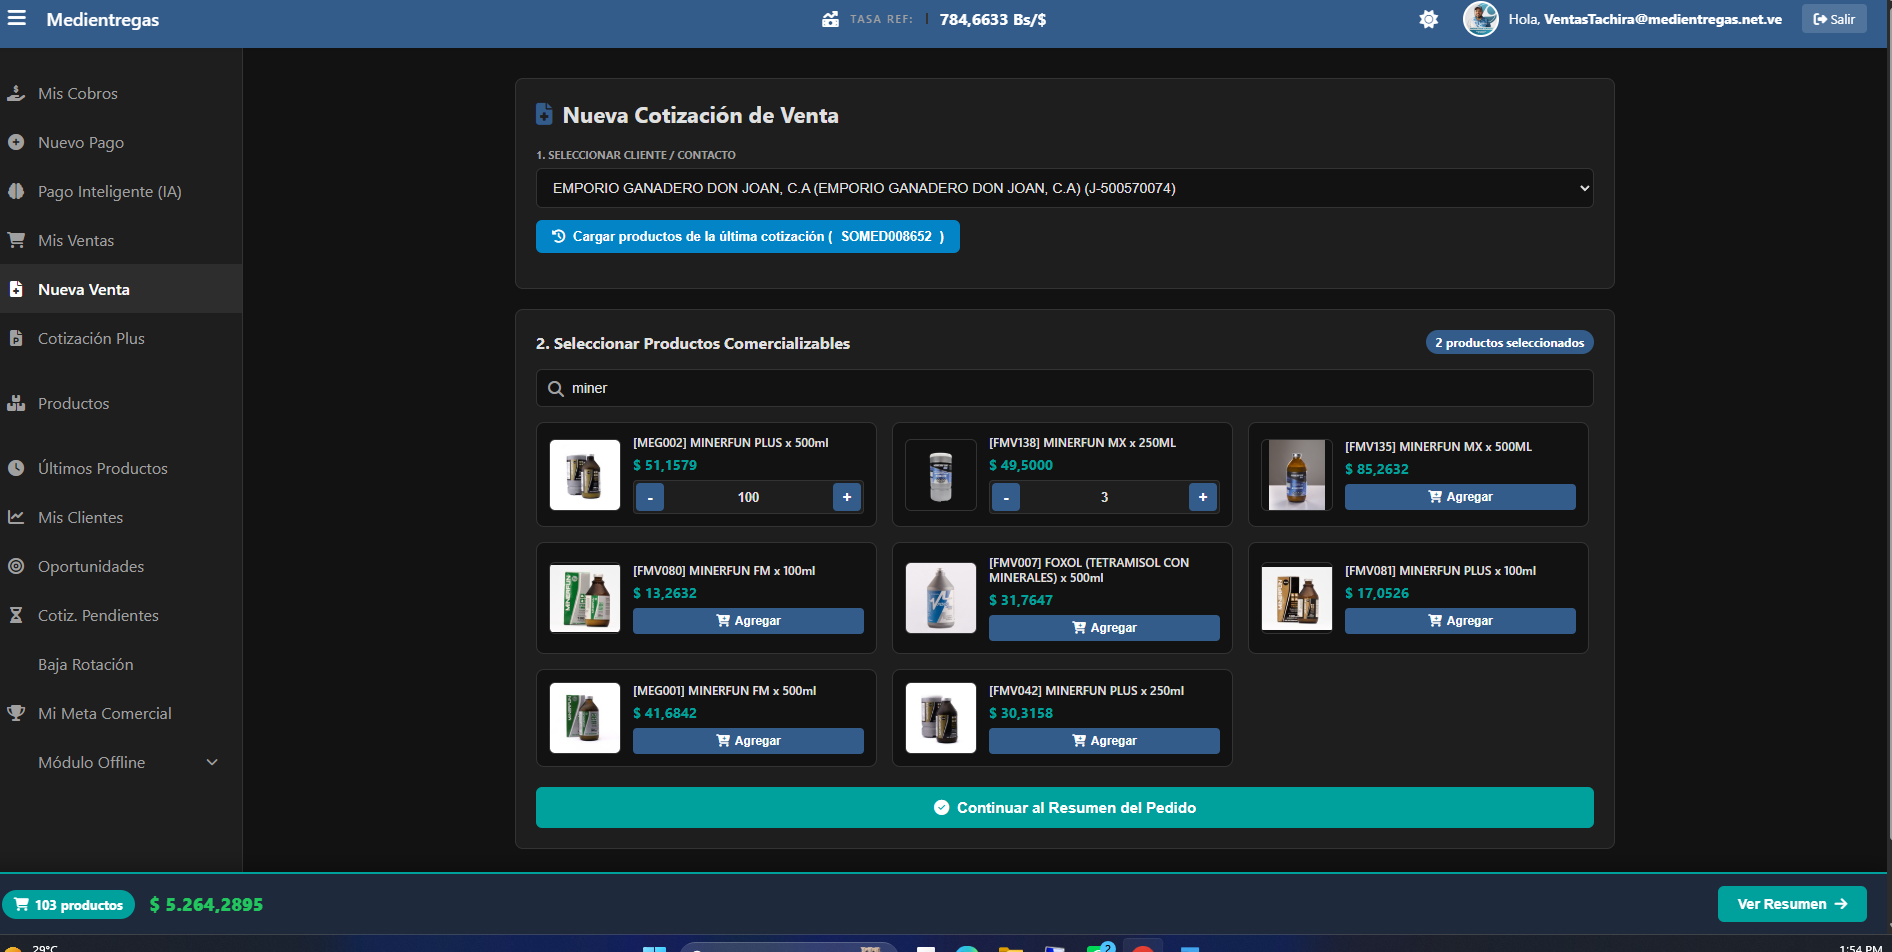
Task: Click the Mi Meta Comercial trophy icon
Action: [16, 713]
